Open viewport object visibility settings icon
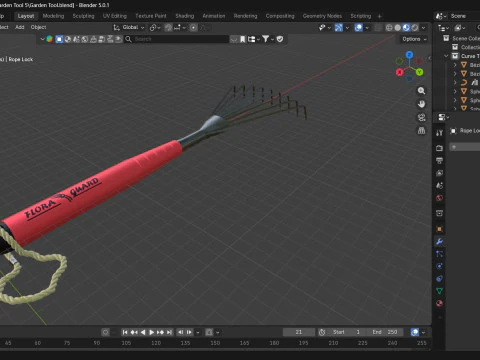This screenshot has height=360, width=480. (x=324, y=28)
